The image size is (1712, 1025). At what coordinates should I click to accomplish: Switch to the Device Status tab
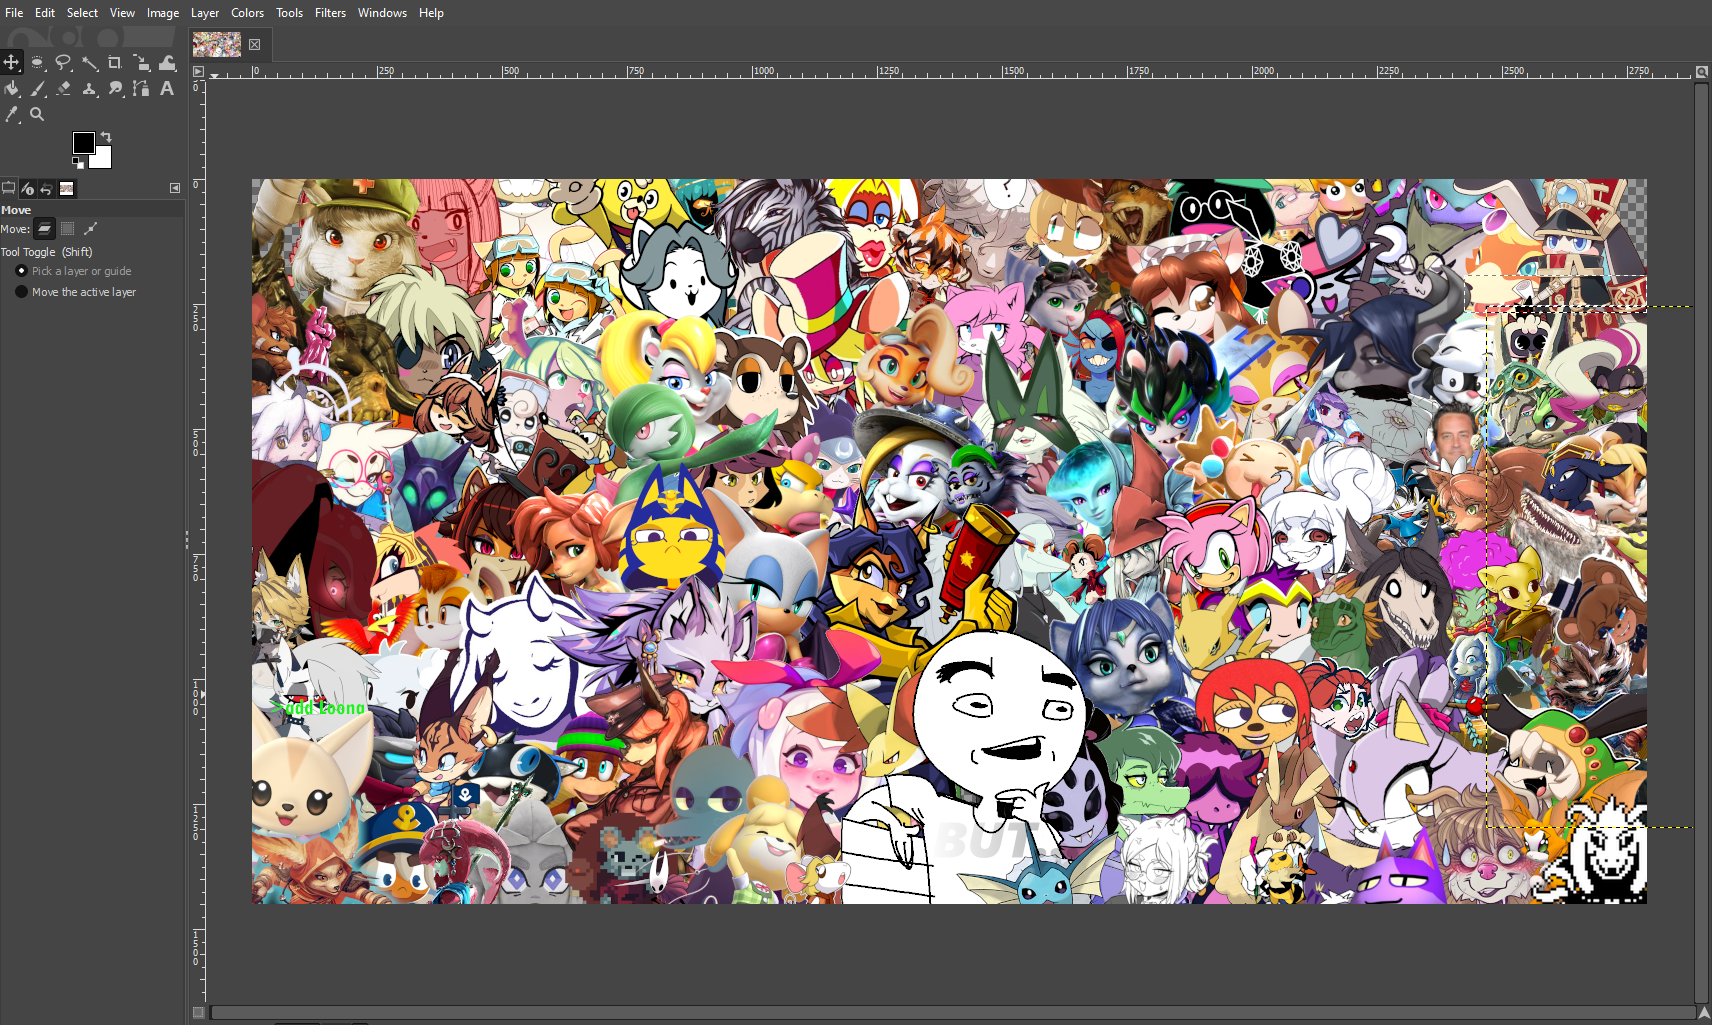(x=28, y=188)
